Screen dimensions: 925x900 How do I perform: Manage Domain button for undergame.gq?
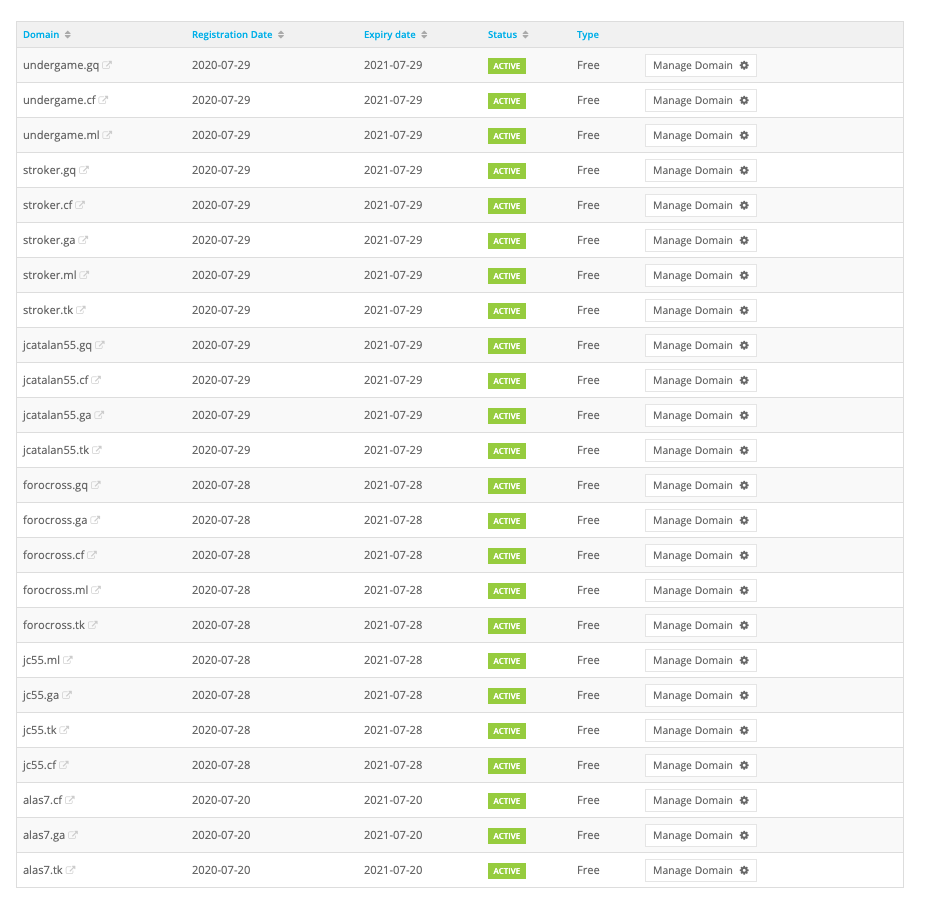700,65
